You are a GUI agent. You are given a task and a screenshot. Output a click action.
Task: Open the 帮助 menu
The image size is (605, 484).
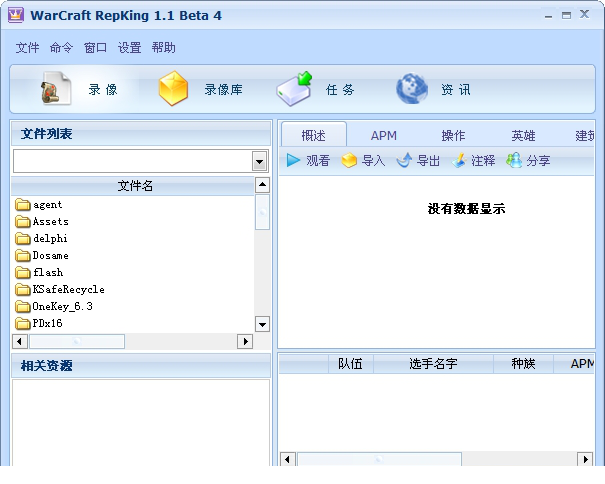point(163,47)
